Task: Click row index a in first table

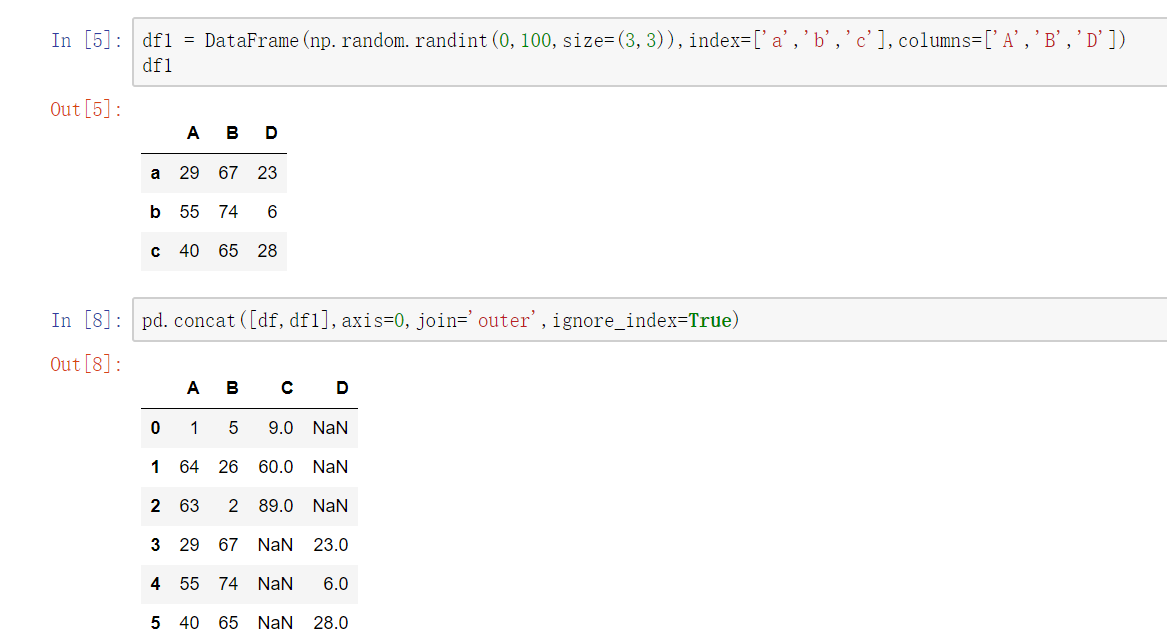Action: click(155, 173)
